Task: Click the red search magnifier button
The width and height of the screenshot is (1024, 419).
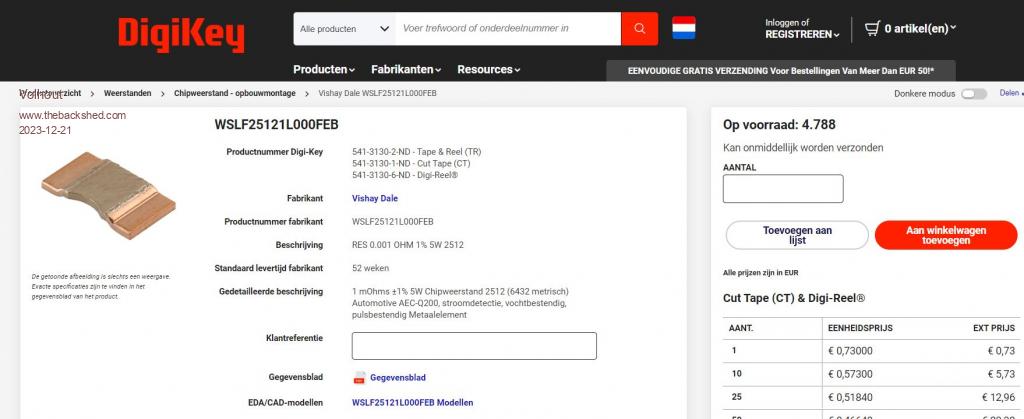Action: [x=639, y=29]
